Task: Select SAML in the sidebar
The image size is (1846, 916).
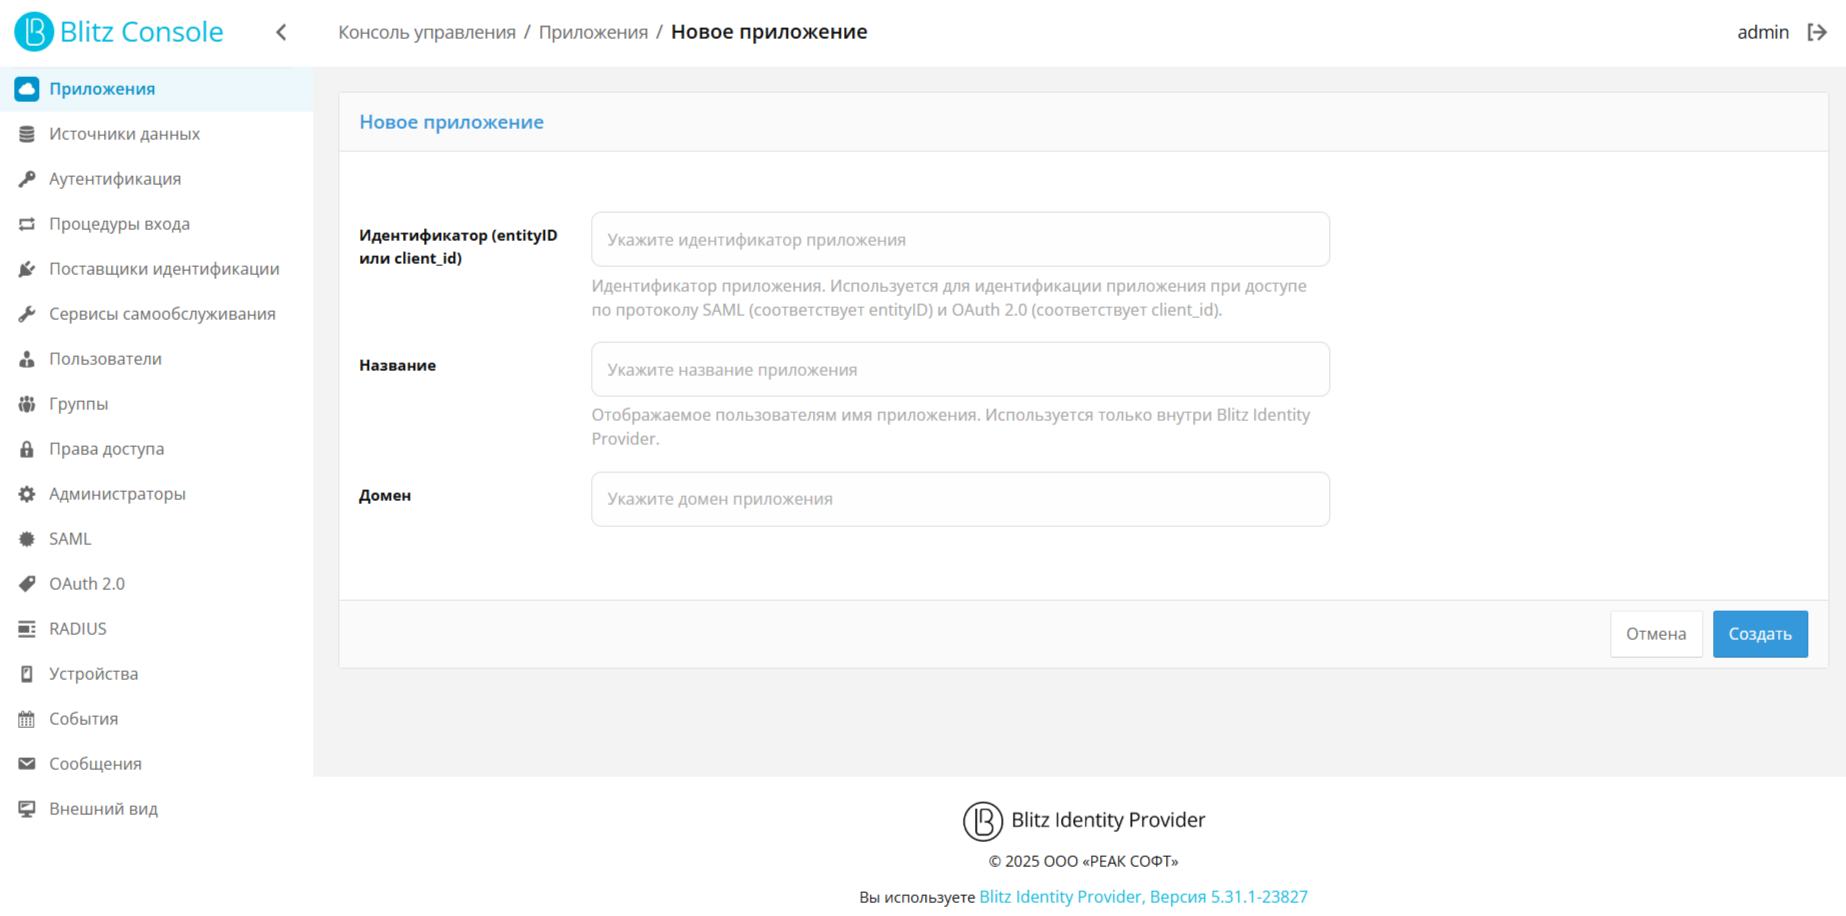Action: click(70, 539)
